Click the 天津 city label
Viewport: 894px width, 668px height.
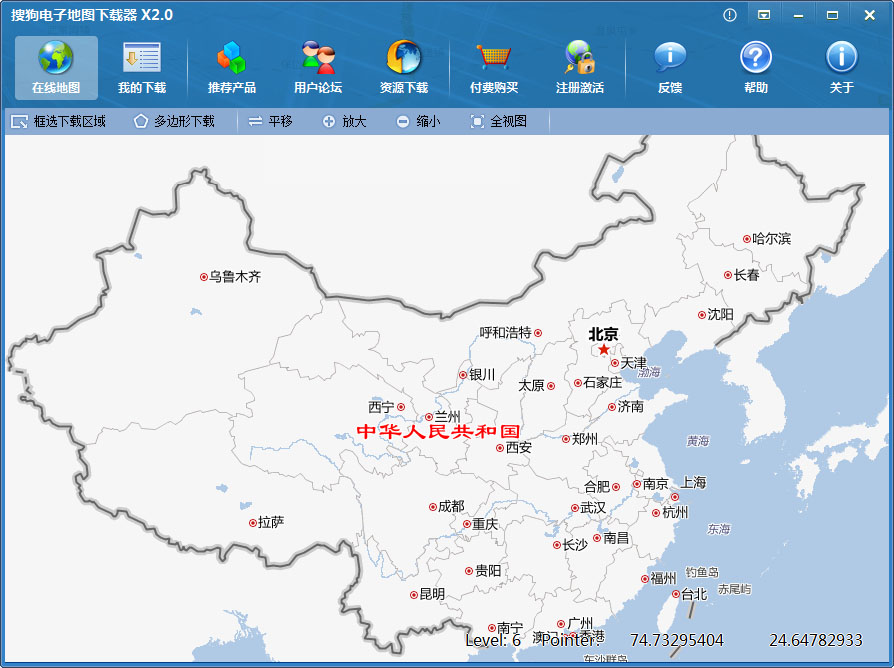pos(633,363)
